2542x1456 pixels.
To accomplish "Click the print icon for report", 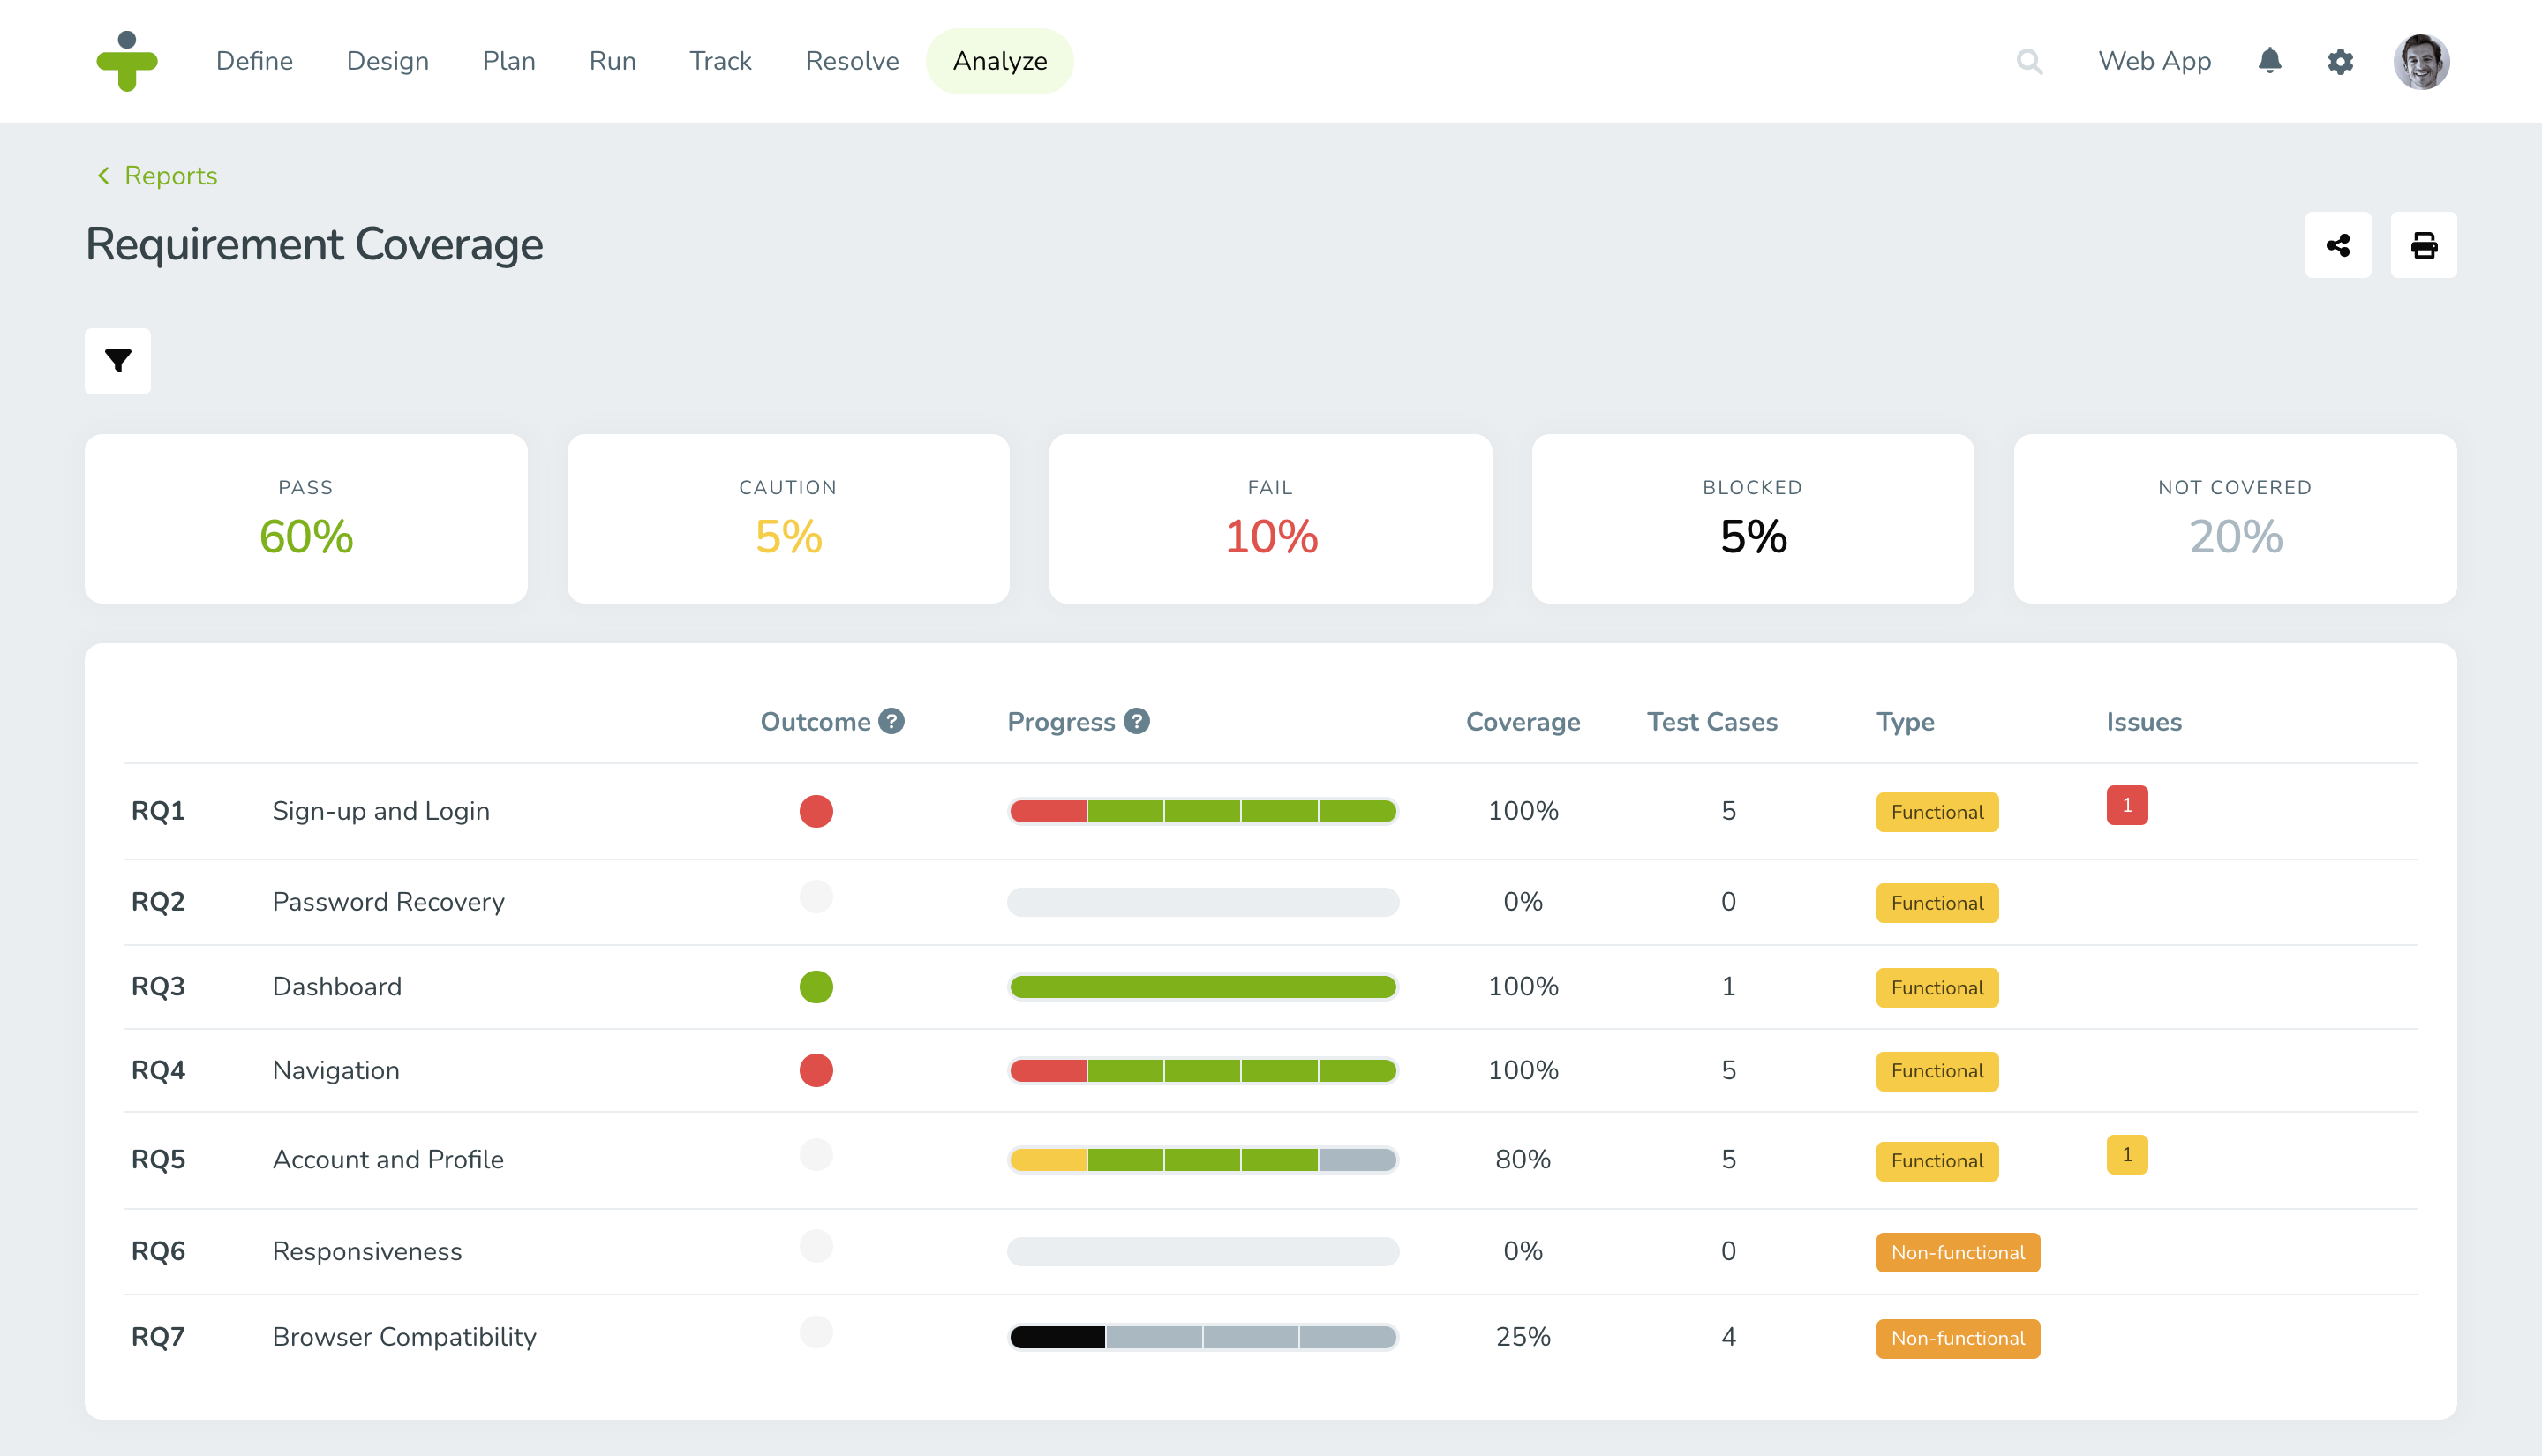I will coord(2423,244).
